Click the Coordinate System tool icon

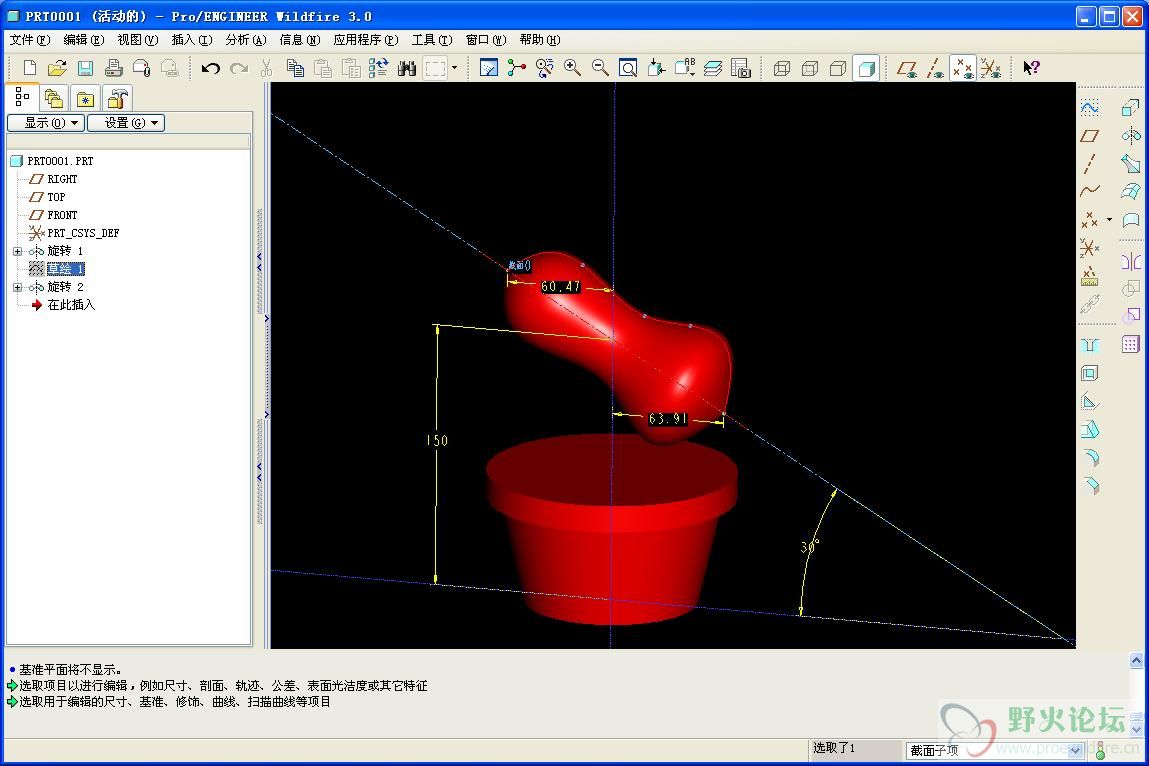point(1090,248)
